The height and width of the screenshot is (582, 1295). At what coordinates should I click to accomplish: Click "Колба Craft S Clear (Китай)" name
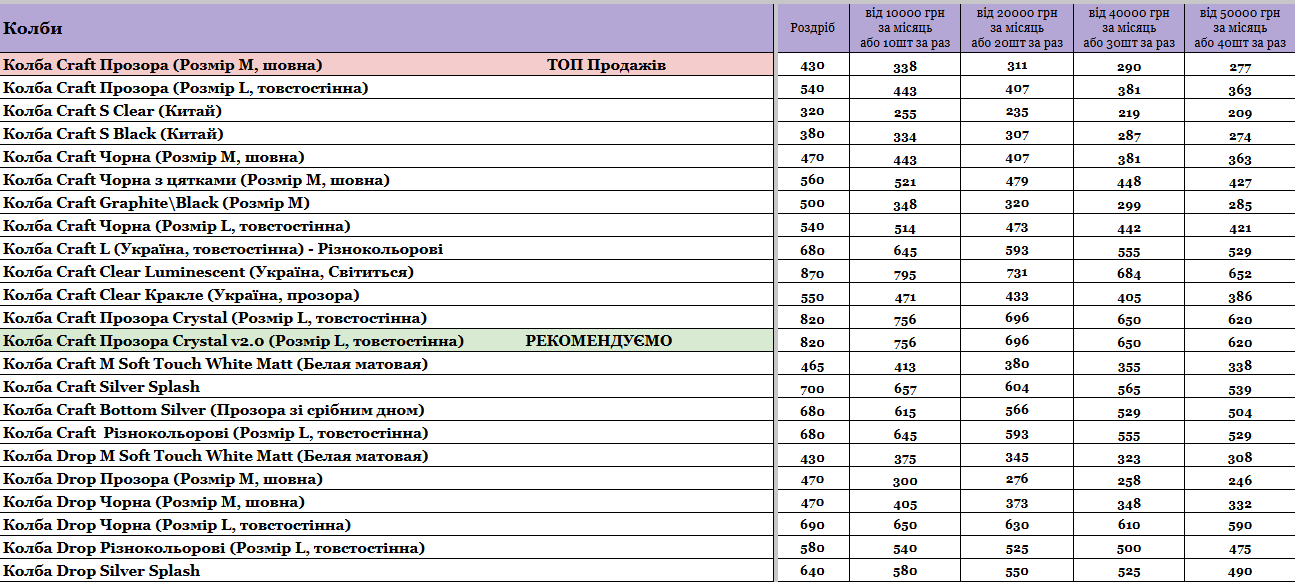coord(113,111)
